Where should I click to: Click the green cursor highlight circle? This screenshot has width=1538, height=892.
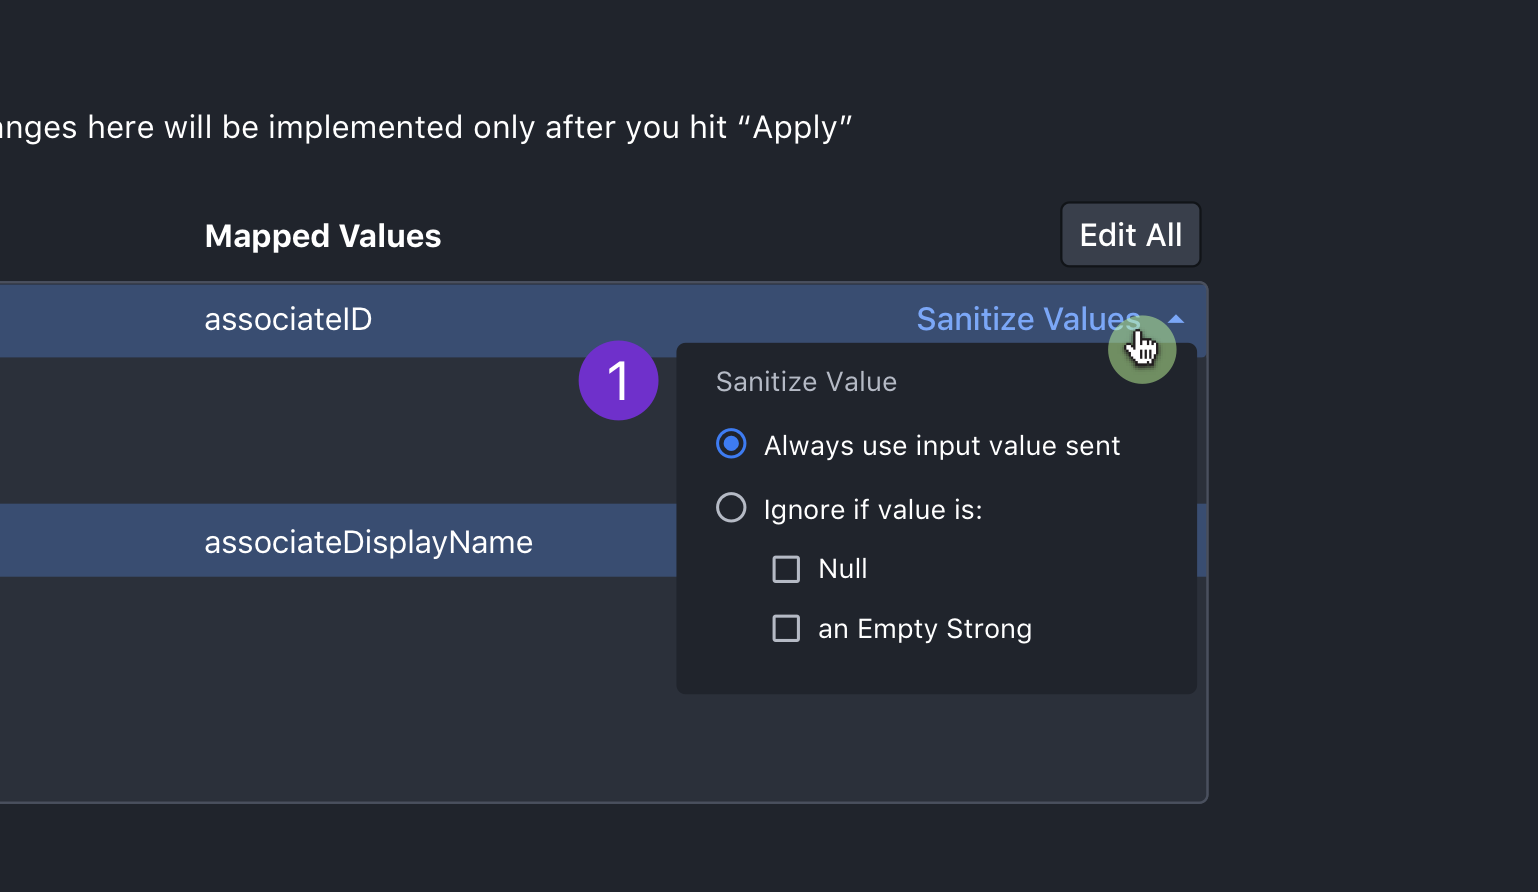pyautogui.click(x=1142, y=350)
